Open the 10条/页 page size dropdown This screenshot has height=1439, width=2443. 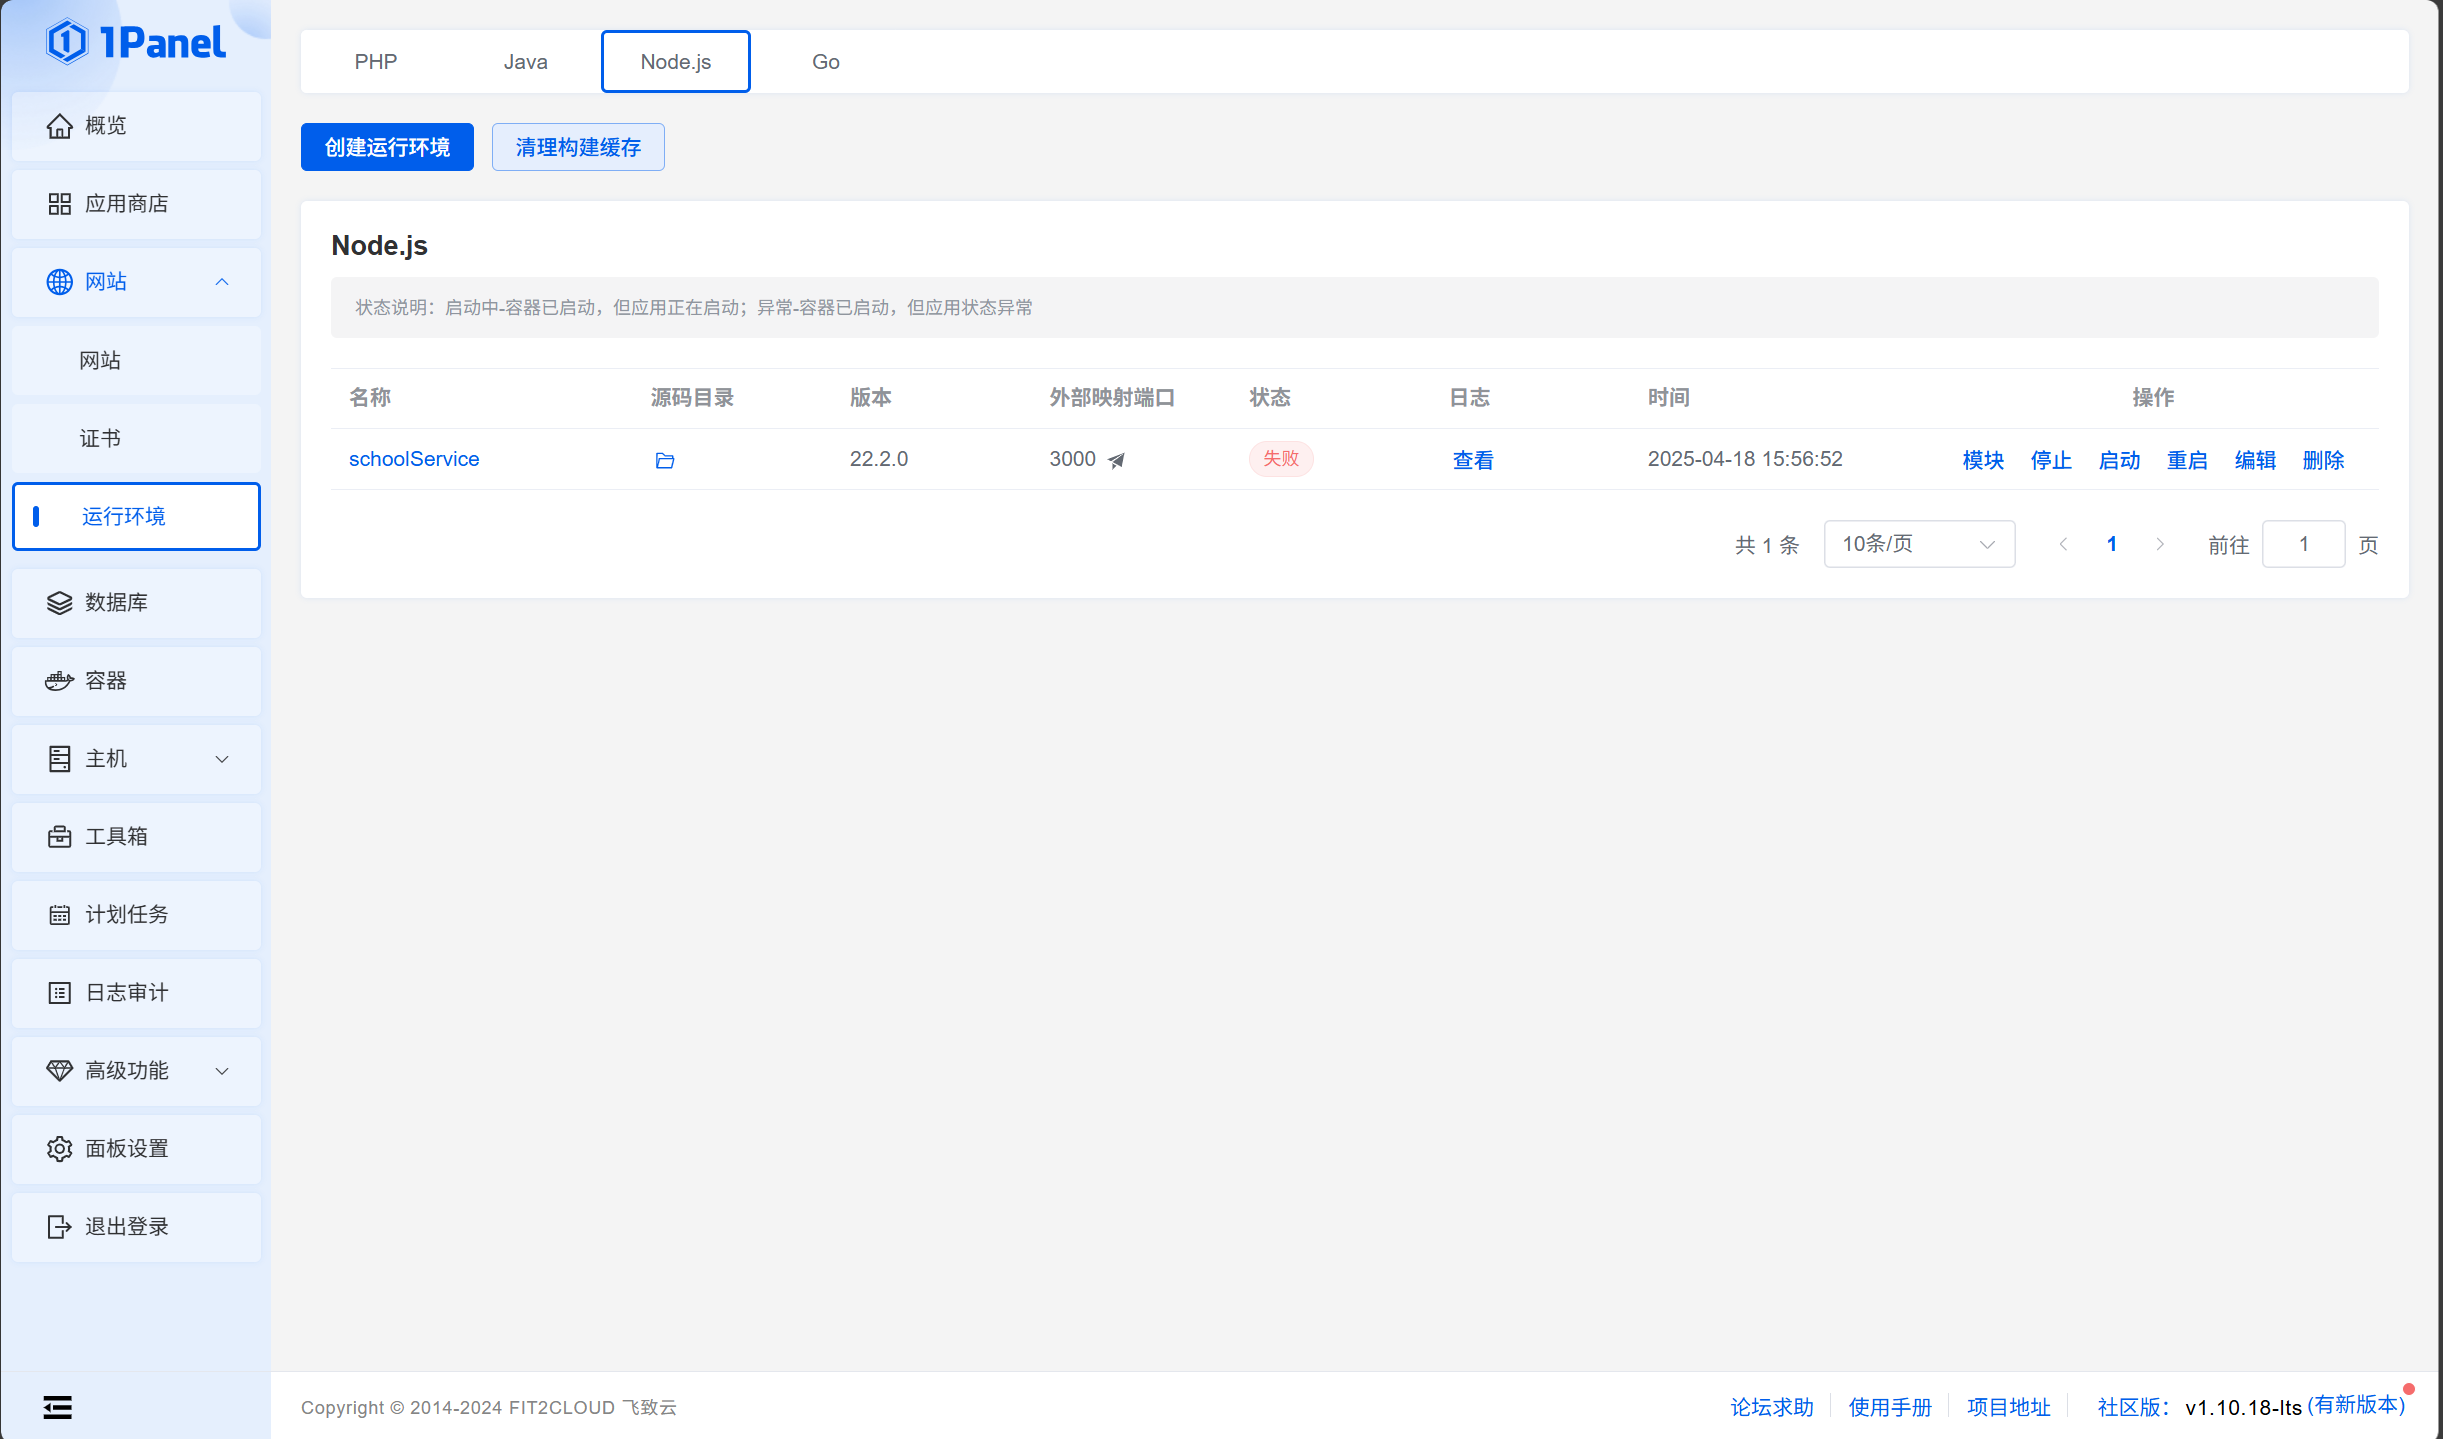click(1919, 544)
